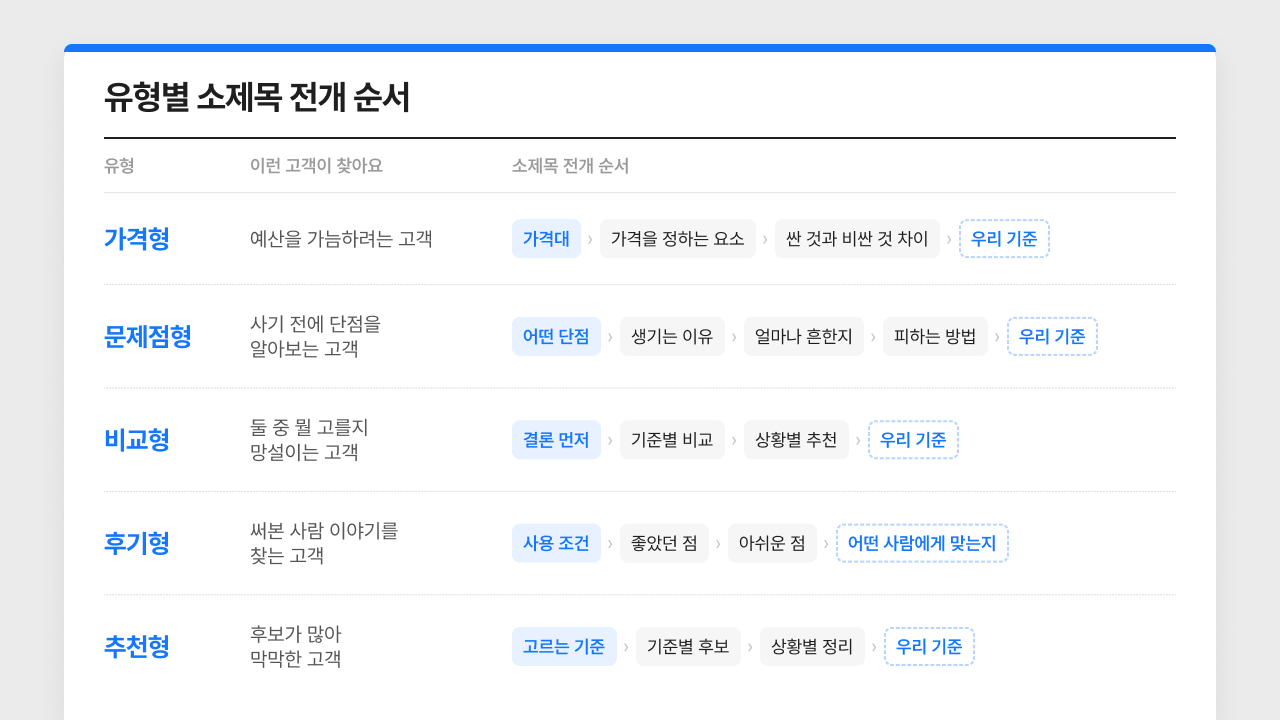Click 우리 기준 in the 문제점형 row

[x=1052, y=337]
